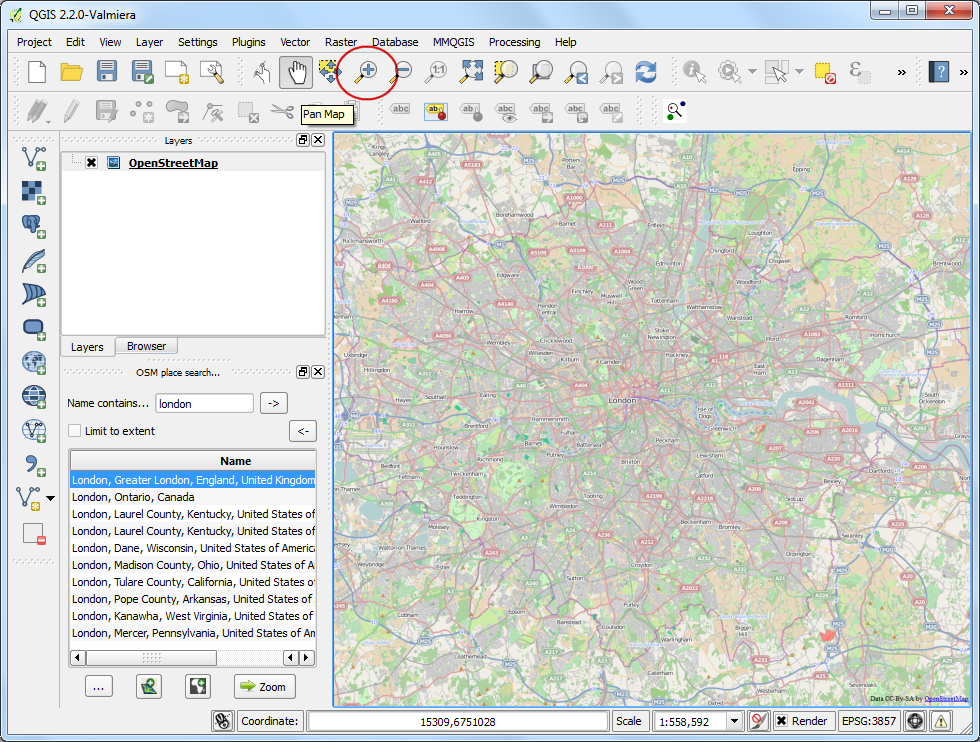Save the project with the floppy disk icon
The height and width of the screenshot is (742, 980).
click(107, 71)
